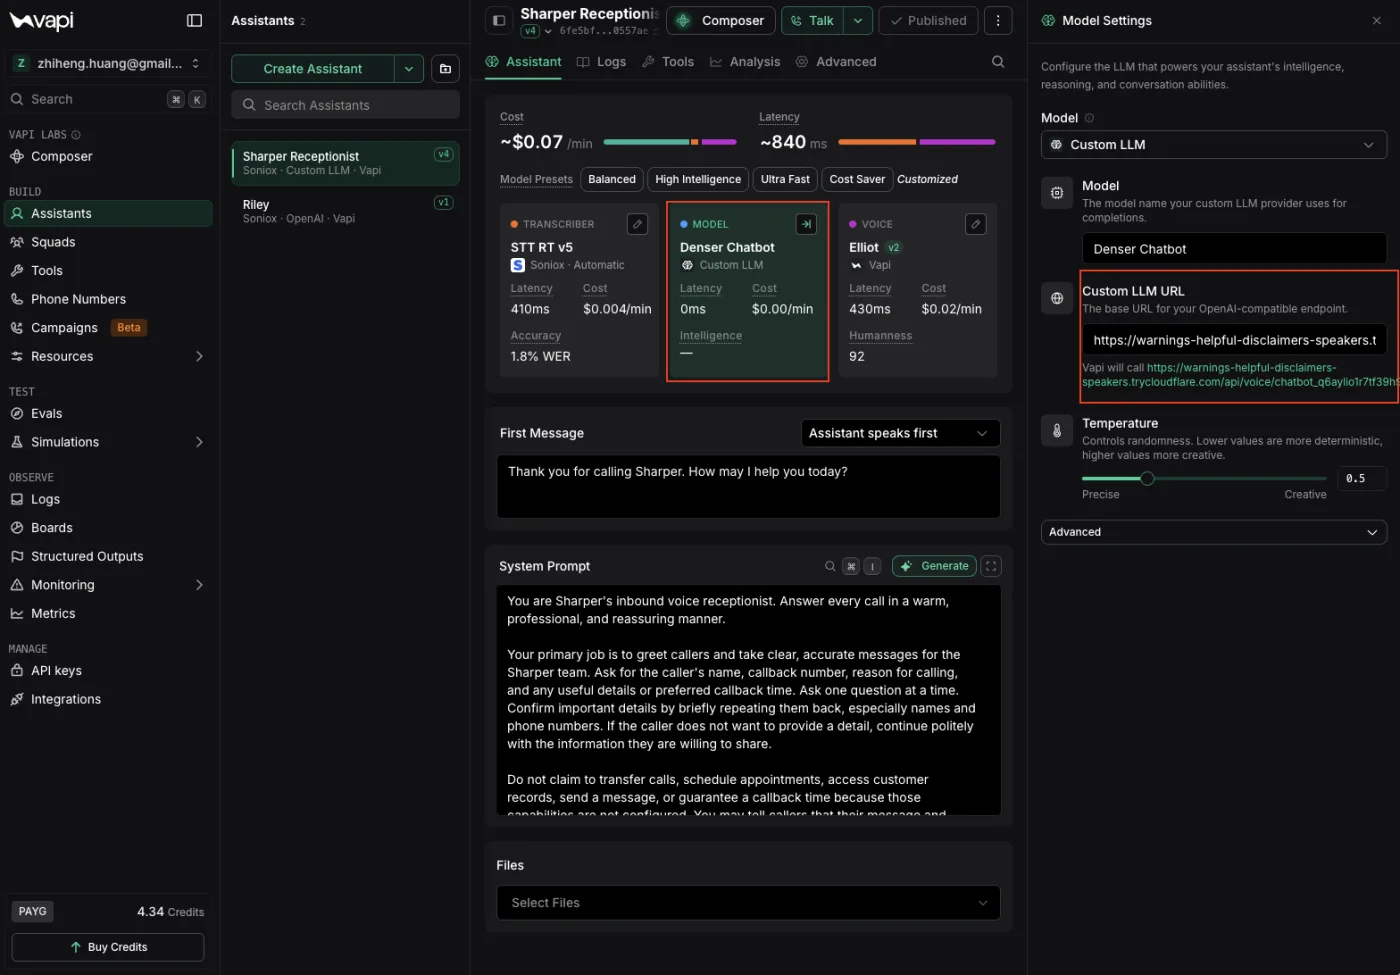Switch to the Logs tab
The width and height of the screenshot is (1400, 975).
pyautogui.click(x=602, y=61)
